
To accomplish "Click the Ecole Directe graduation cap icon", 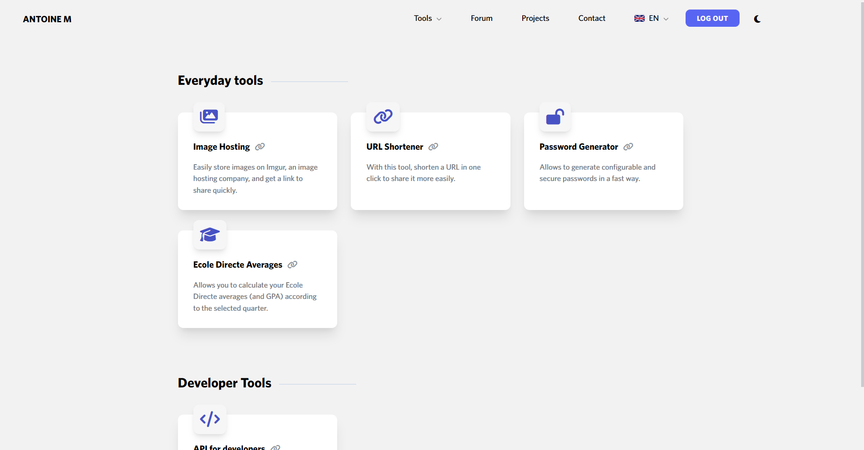I will click(x=209, y=235).
